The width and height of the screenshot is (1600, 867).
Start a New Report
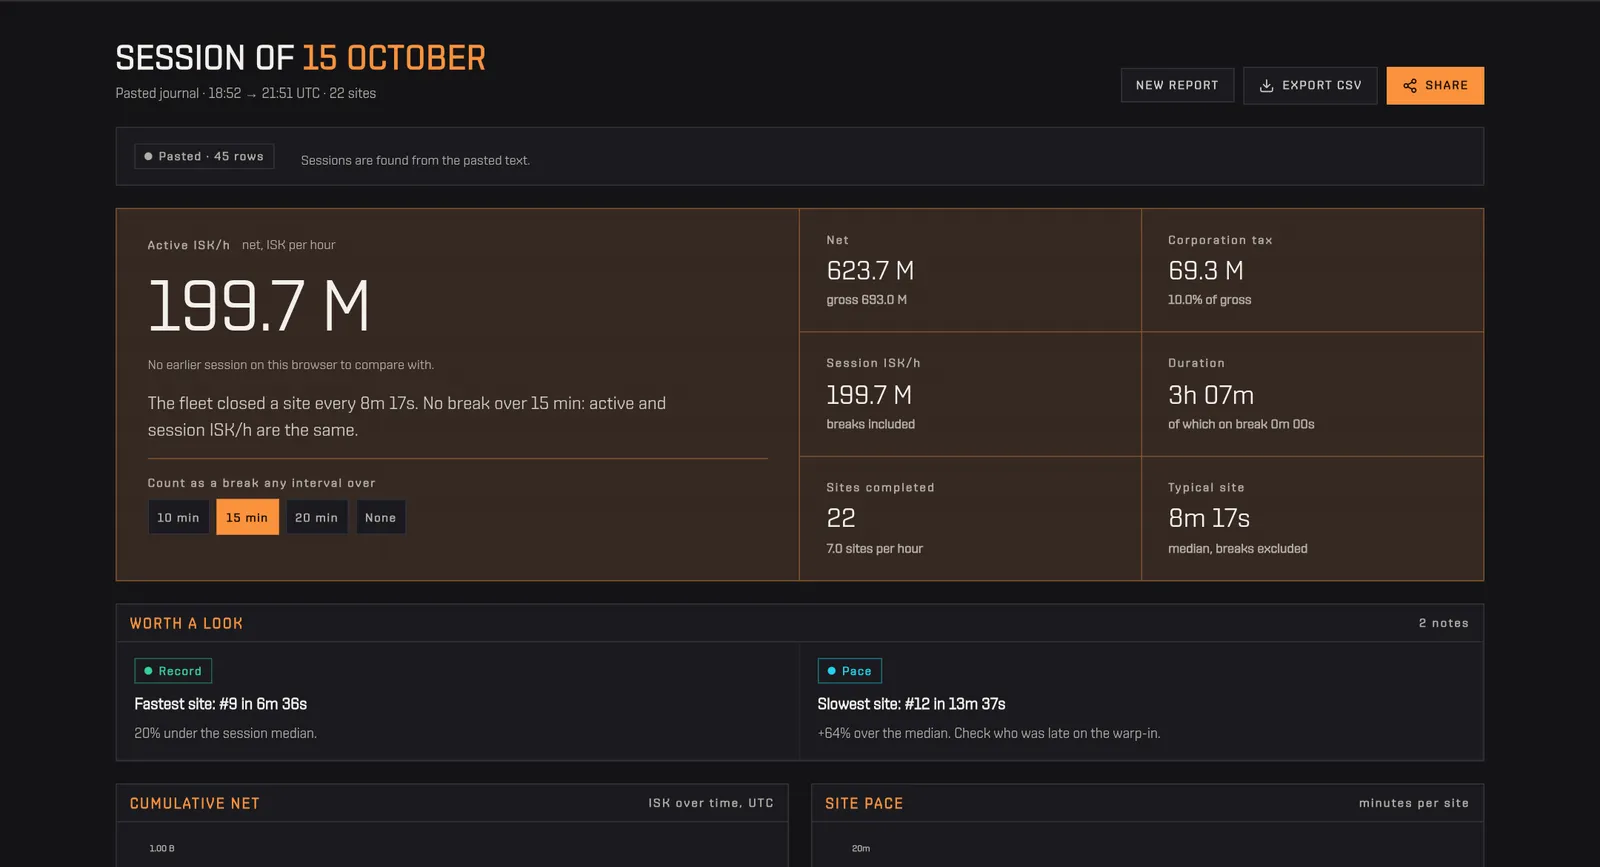(1177, 86)
